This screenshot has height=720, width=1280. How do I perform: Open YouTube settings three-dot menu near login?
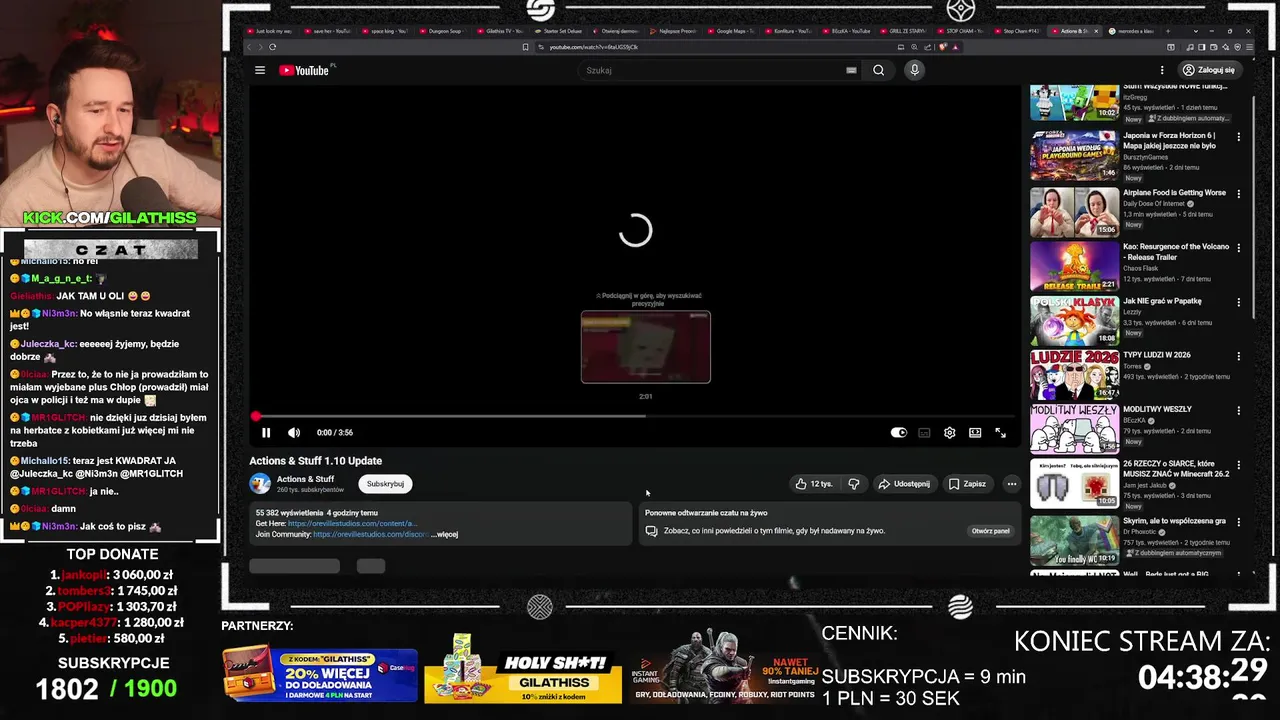click(1162, 70)
